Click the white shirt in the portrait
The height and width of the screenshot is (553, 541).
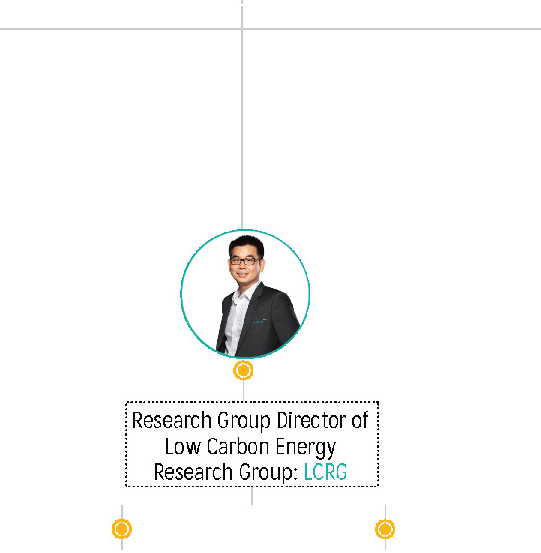point(237,317)
